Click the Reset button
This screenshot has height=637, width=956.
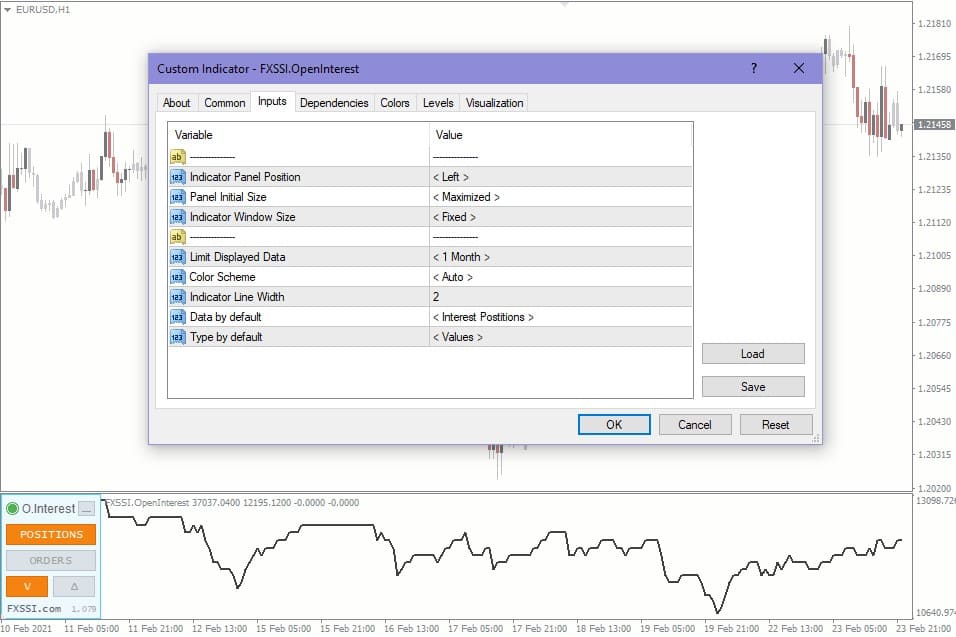776,425
